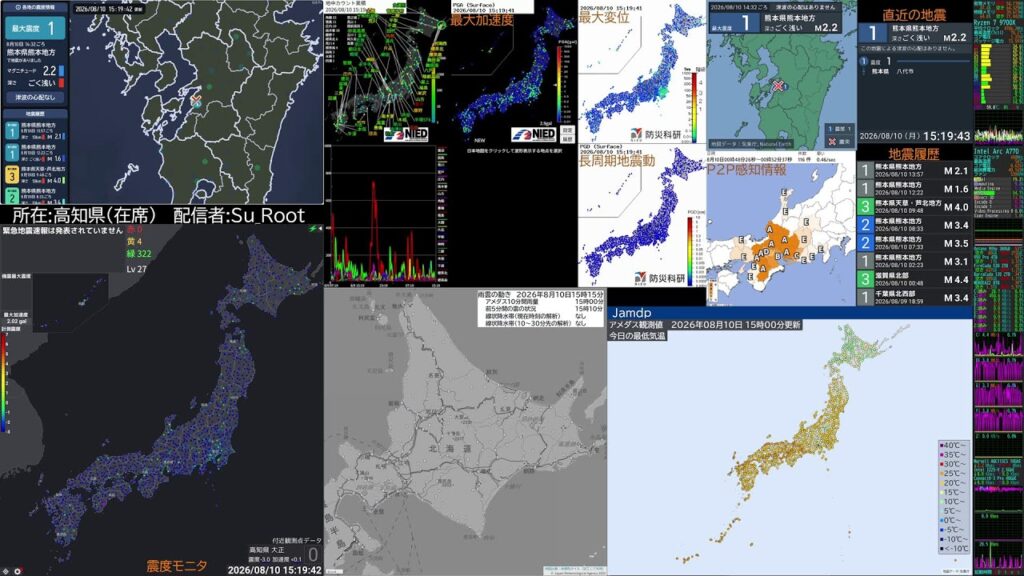Click the B marker on the P2P map
Viewport: 1024px width, 576px height.
[778, 256]
